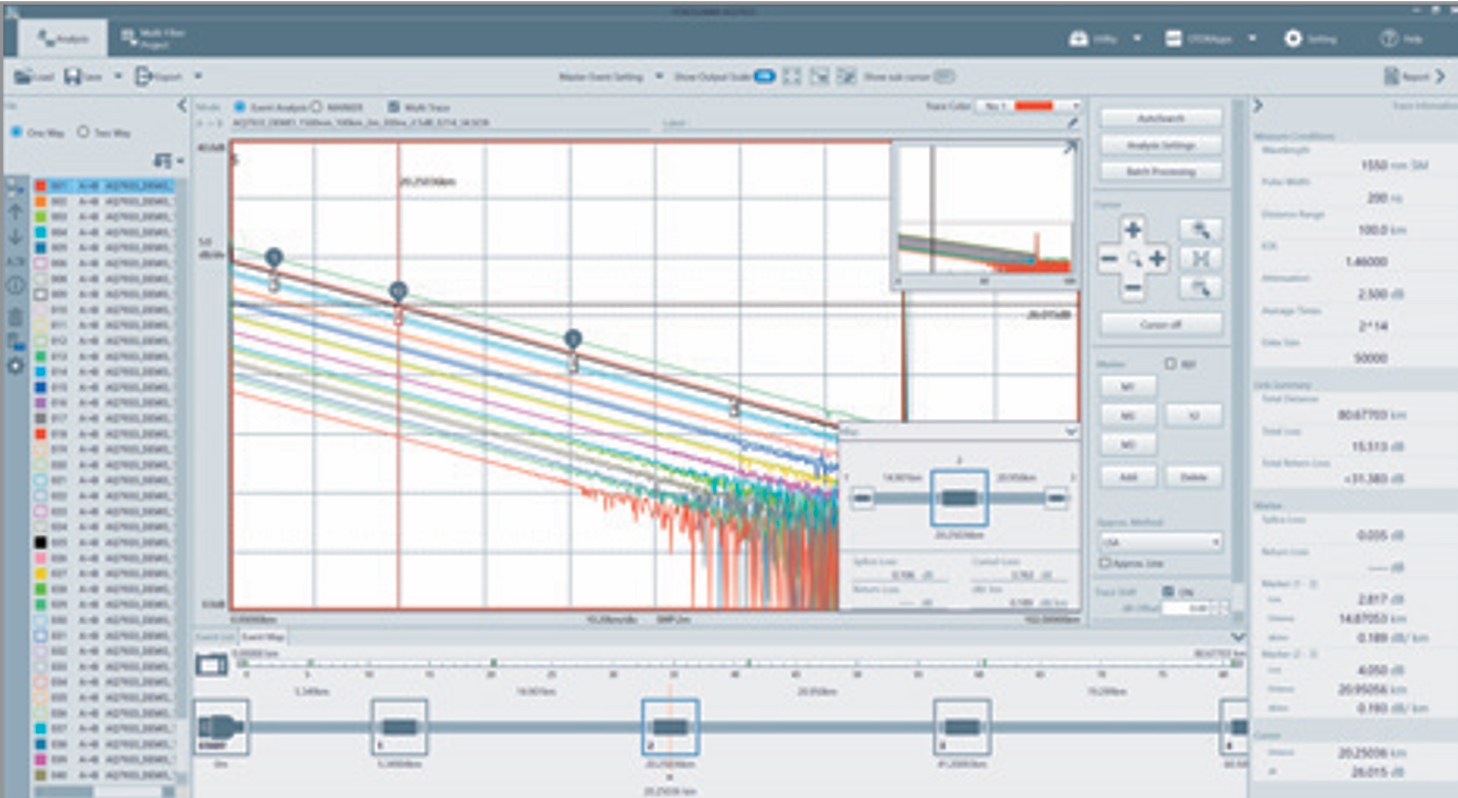Click the middle display icon left of Show sub cursor
The height and width of the screenshot is (798, 1458).
[819, 76]
